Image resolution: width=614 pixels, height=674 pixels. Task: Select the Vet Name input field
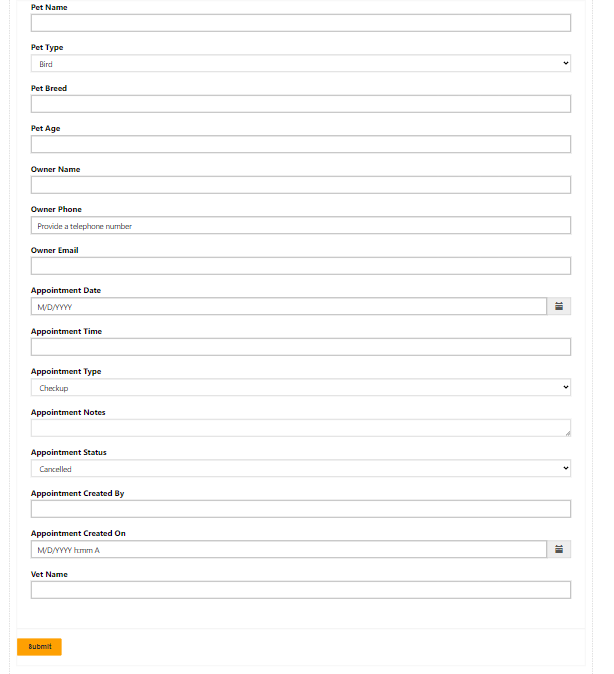301,590
